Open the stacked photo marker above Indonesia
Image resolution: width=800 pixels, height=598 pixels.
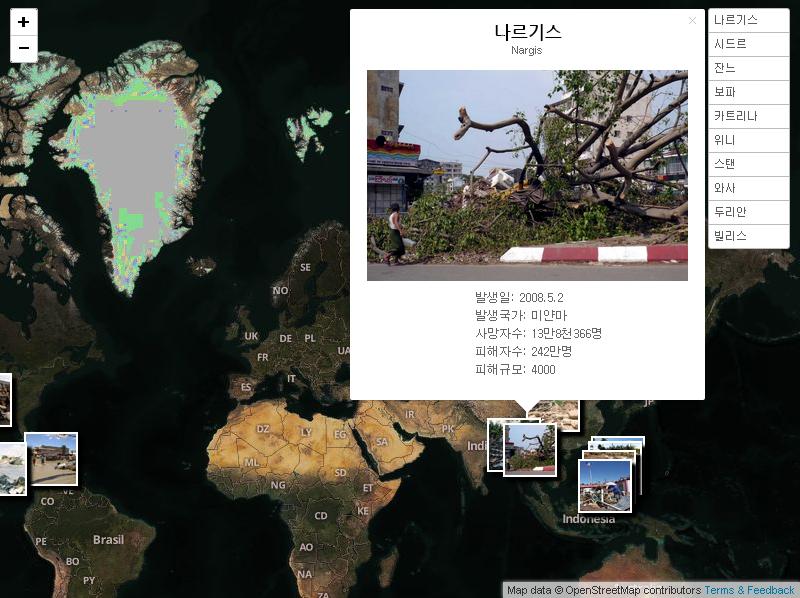[605, 485]
